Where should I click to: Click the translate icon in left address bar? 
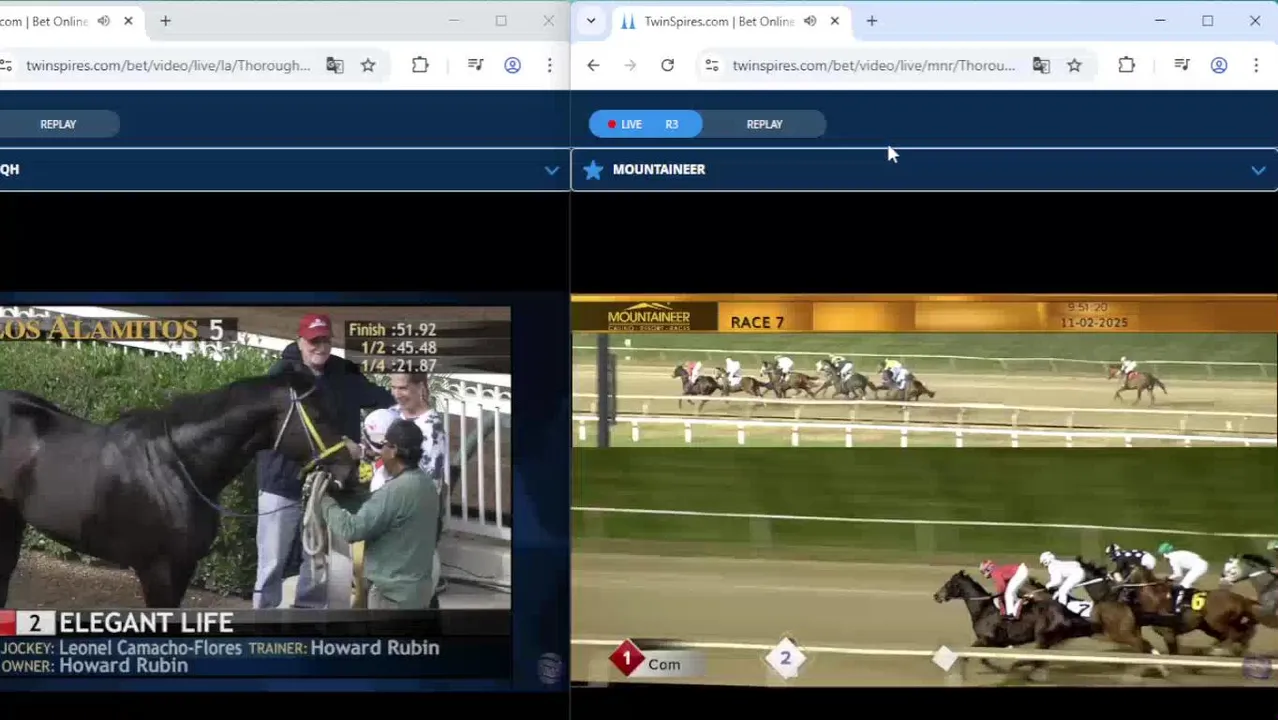click(335, 65)
